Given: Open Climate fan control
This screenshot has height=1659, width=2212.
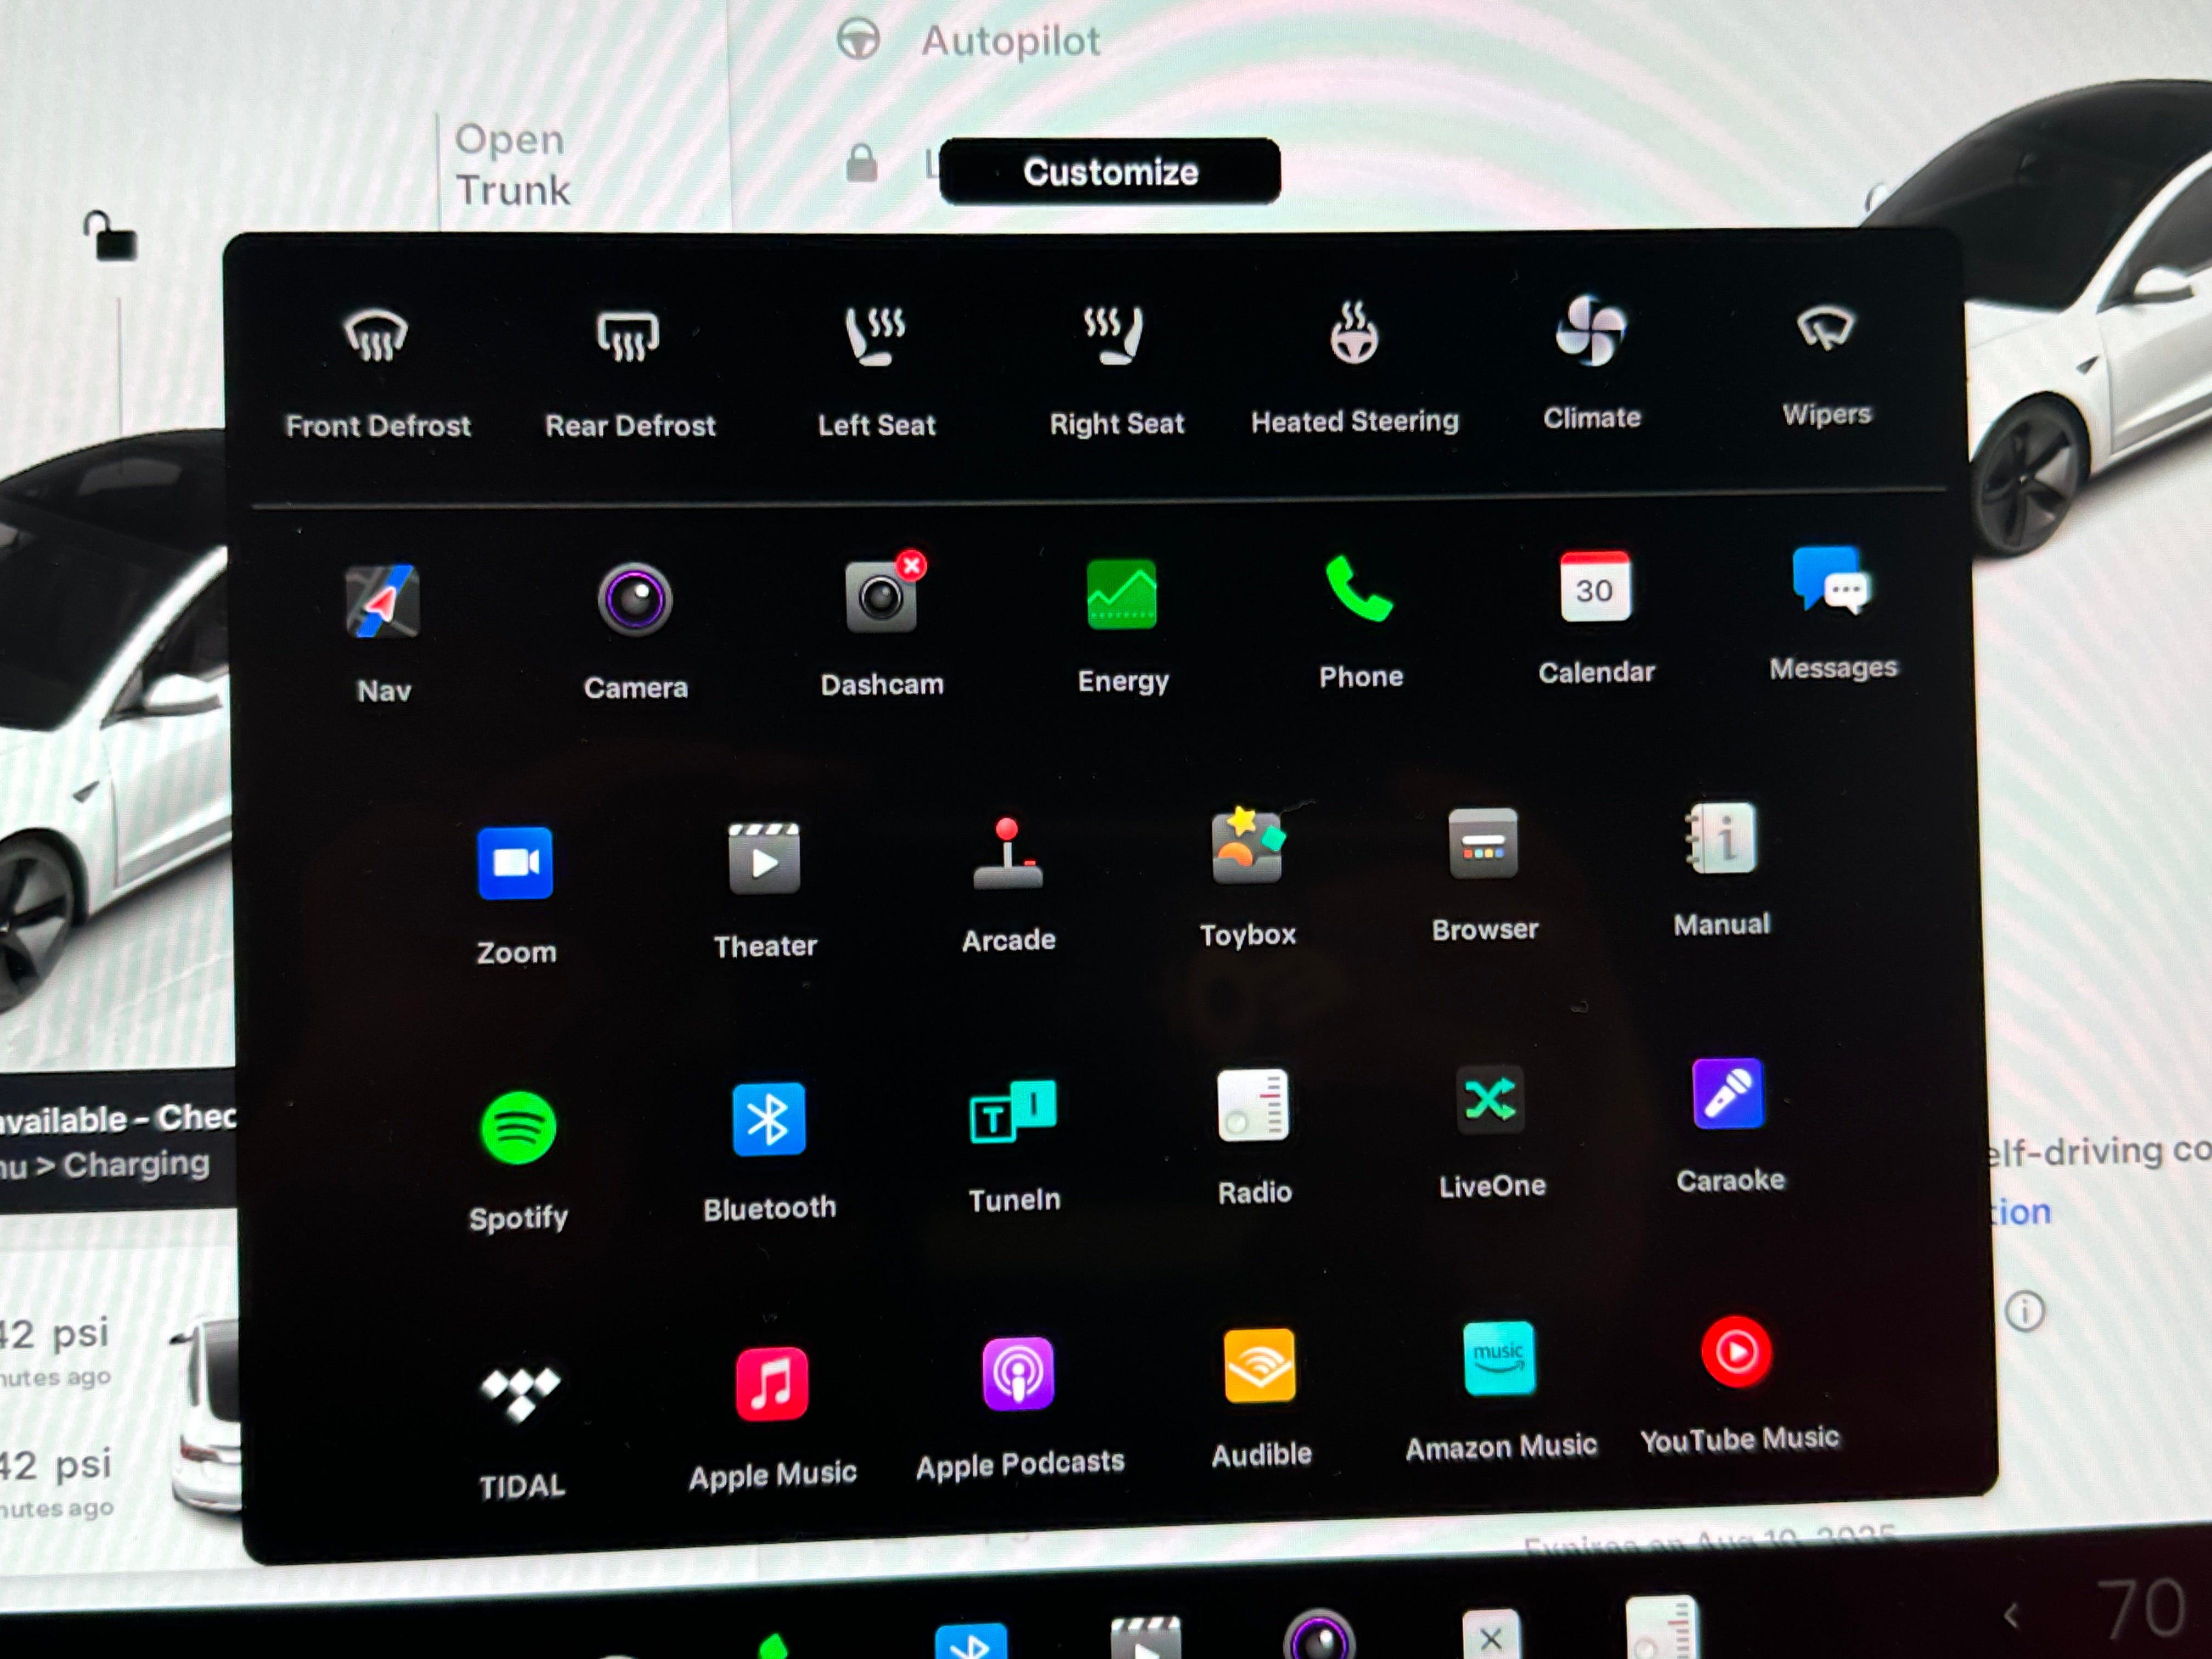Looking at the screenshot, I should coord(1591,362).
